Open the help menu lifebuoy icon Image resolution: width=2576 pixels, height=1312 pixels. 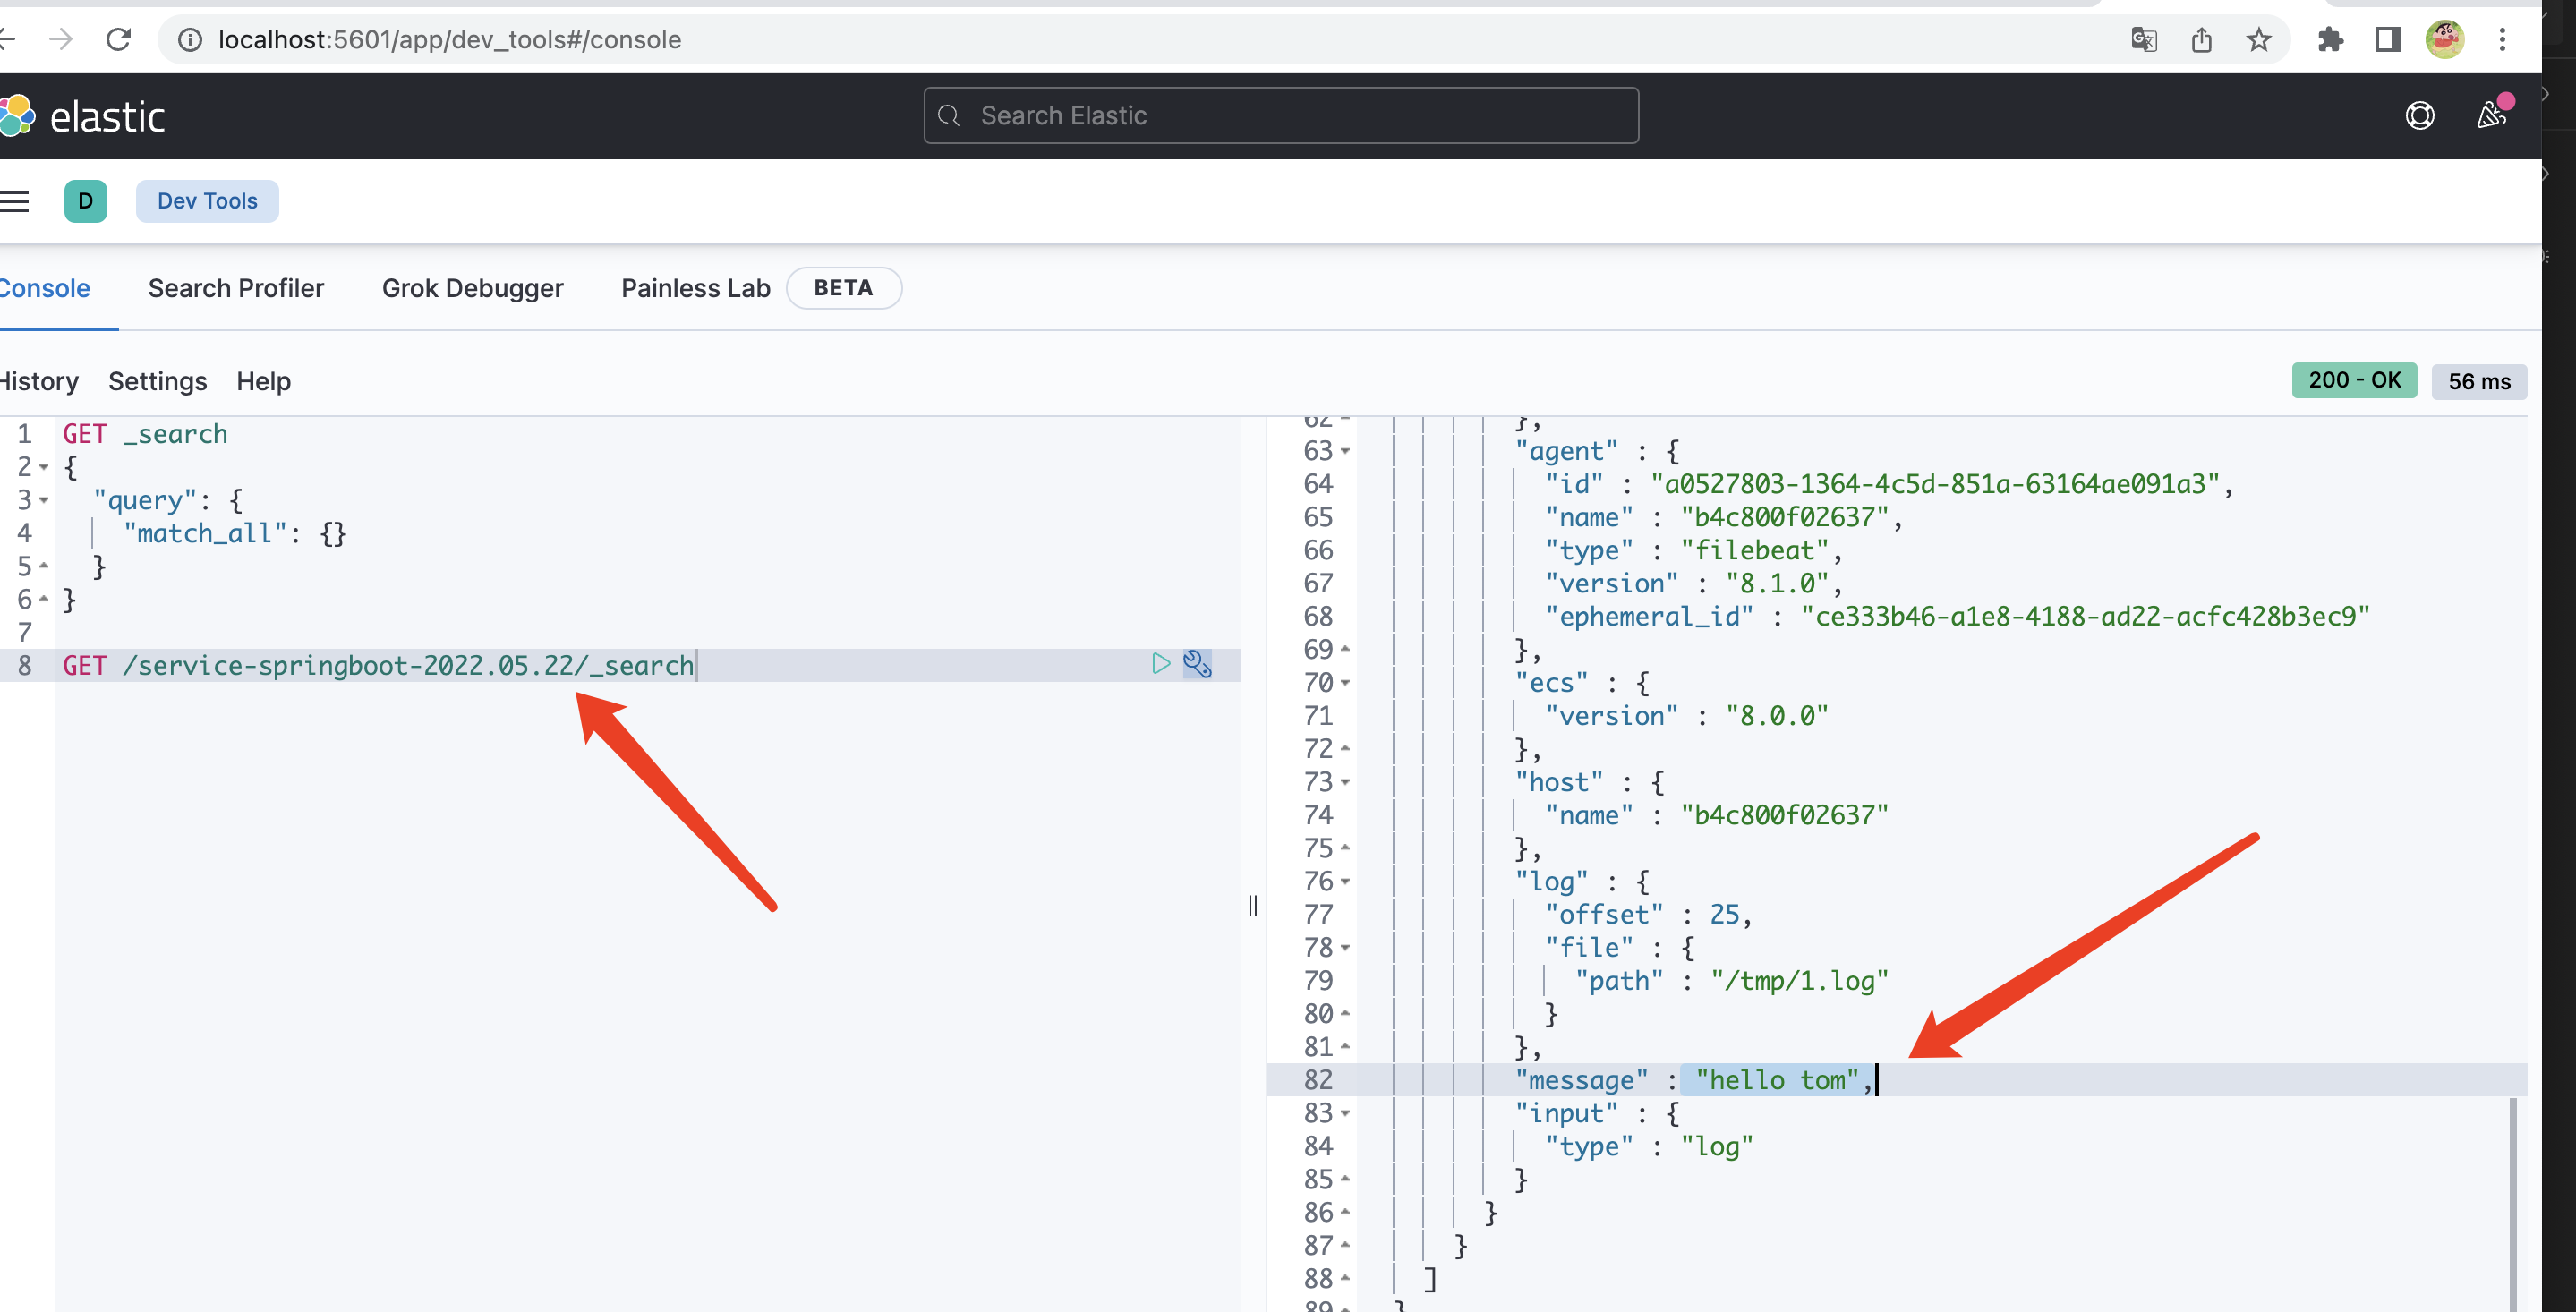(x=2419, y=116)
